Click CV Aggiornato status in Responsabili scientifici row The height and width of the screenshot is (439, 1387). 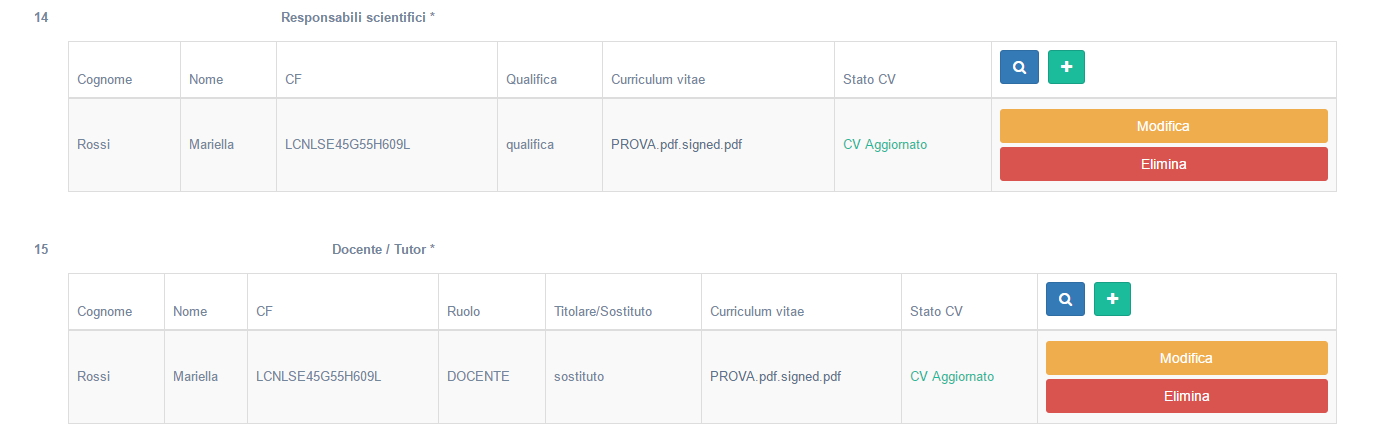[885, 145]
